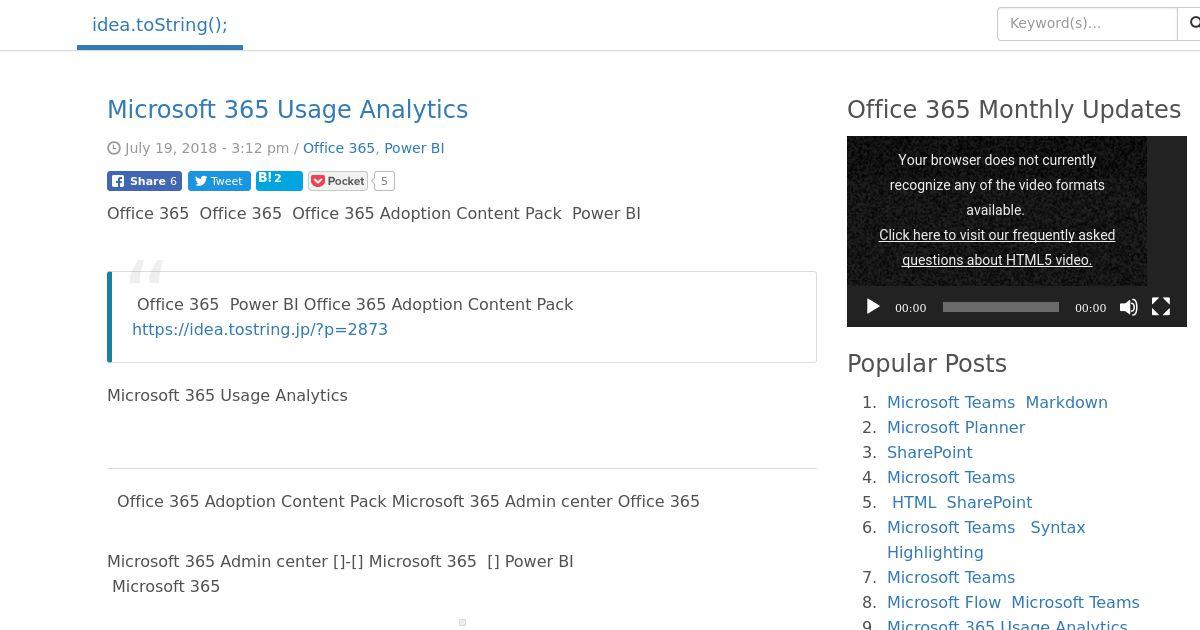Open popular post Microsoft Planner

point(956,427)
